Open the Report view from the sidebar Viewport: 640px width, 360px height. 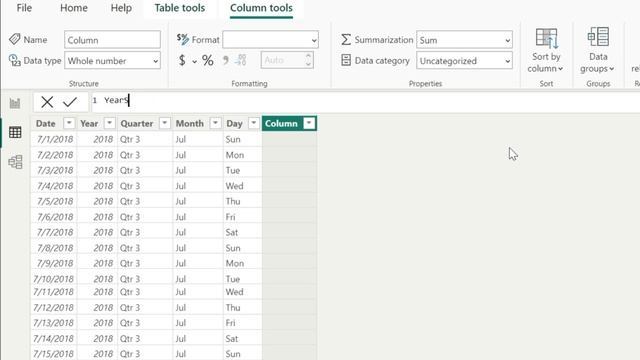[15, 103]
